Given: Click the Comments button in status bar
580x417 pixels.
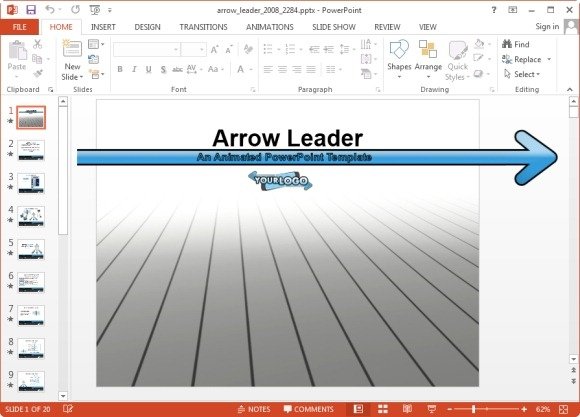Looking at the screenshot, I should pyautogui.click(x=308, y=409).
